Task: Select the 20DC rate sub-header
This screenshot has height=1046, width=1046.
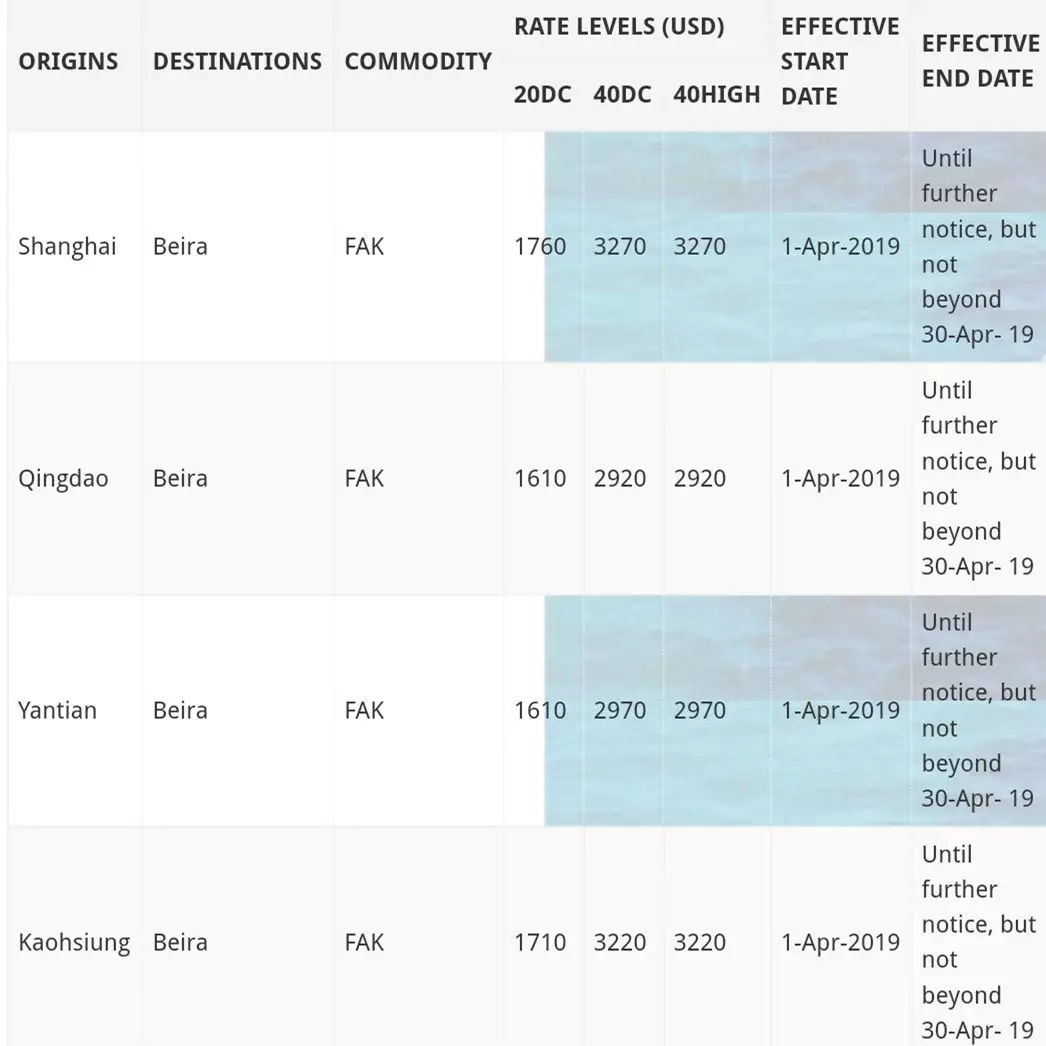Action: pos(542,95)
